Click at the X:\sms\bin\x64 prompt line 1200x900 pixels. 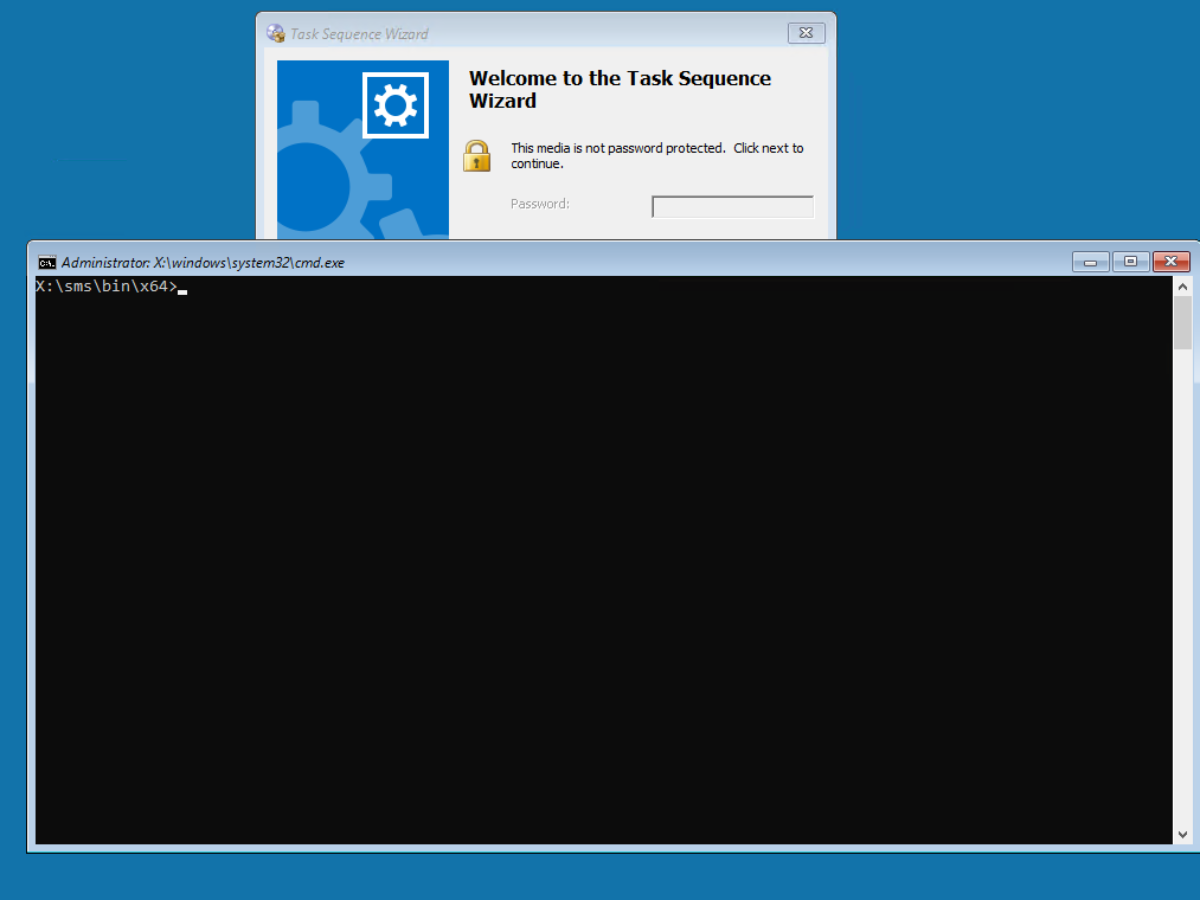point(106,288)
